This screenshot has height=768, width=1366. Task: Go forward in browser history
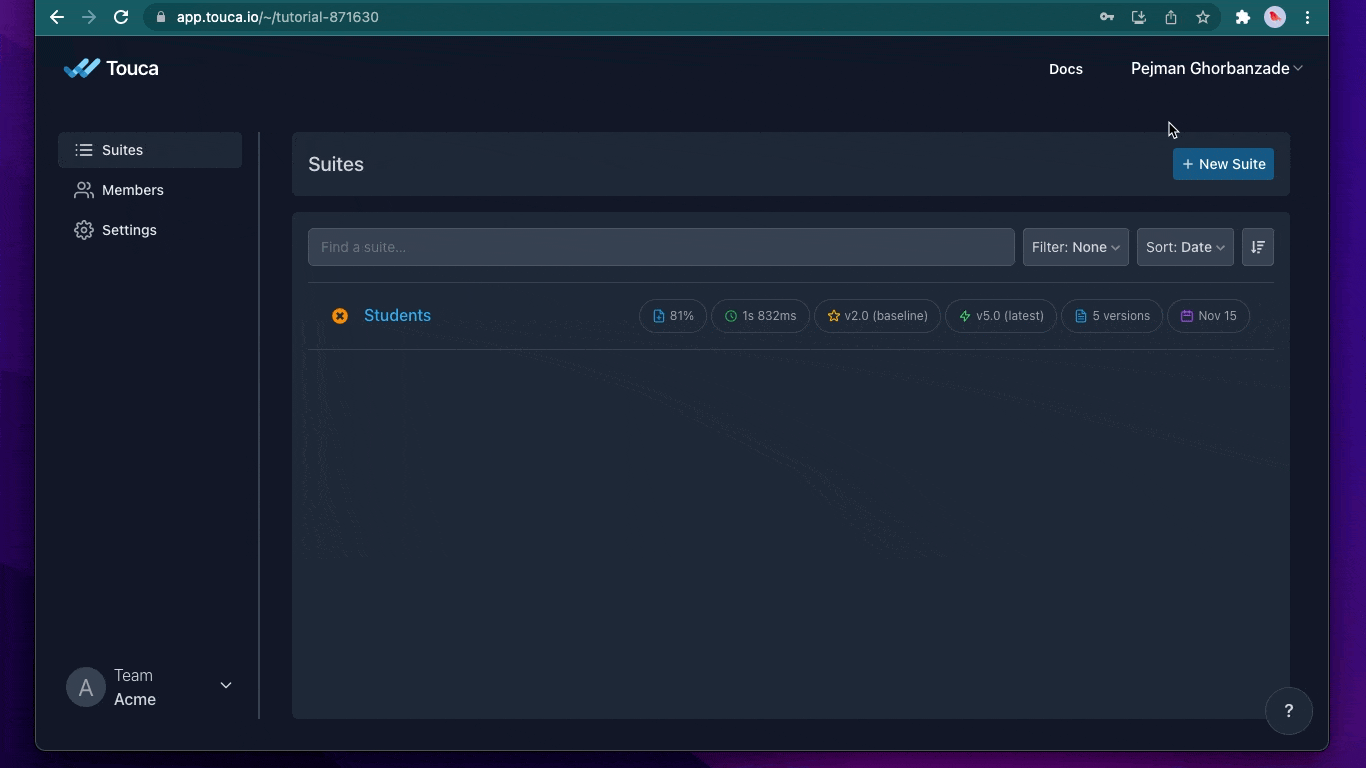point(89,17)
